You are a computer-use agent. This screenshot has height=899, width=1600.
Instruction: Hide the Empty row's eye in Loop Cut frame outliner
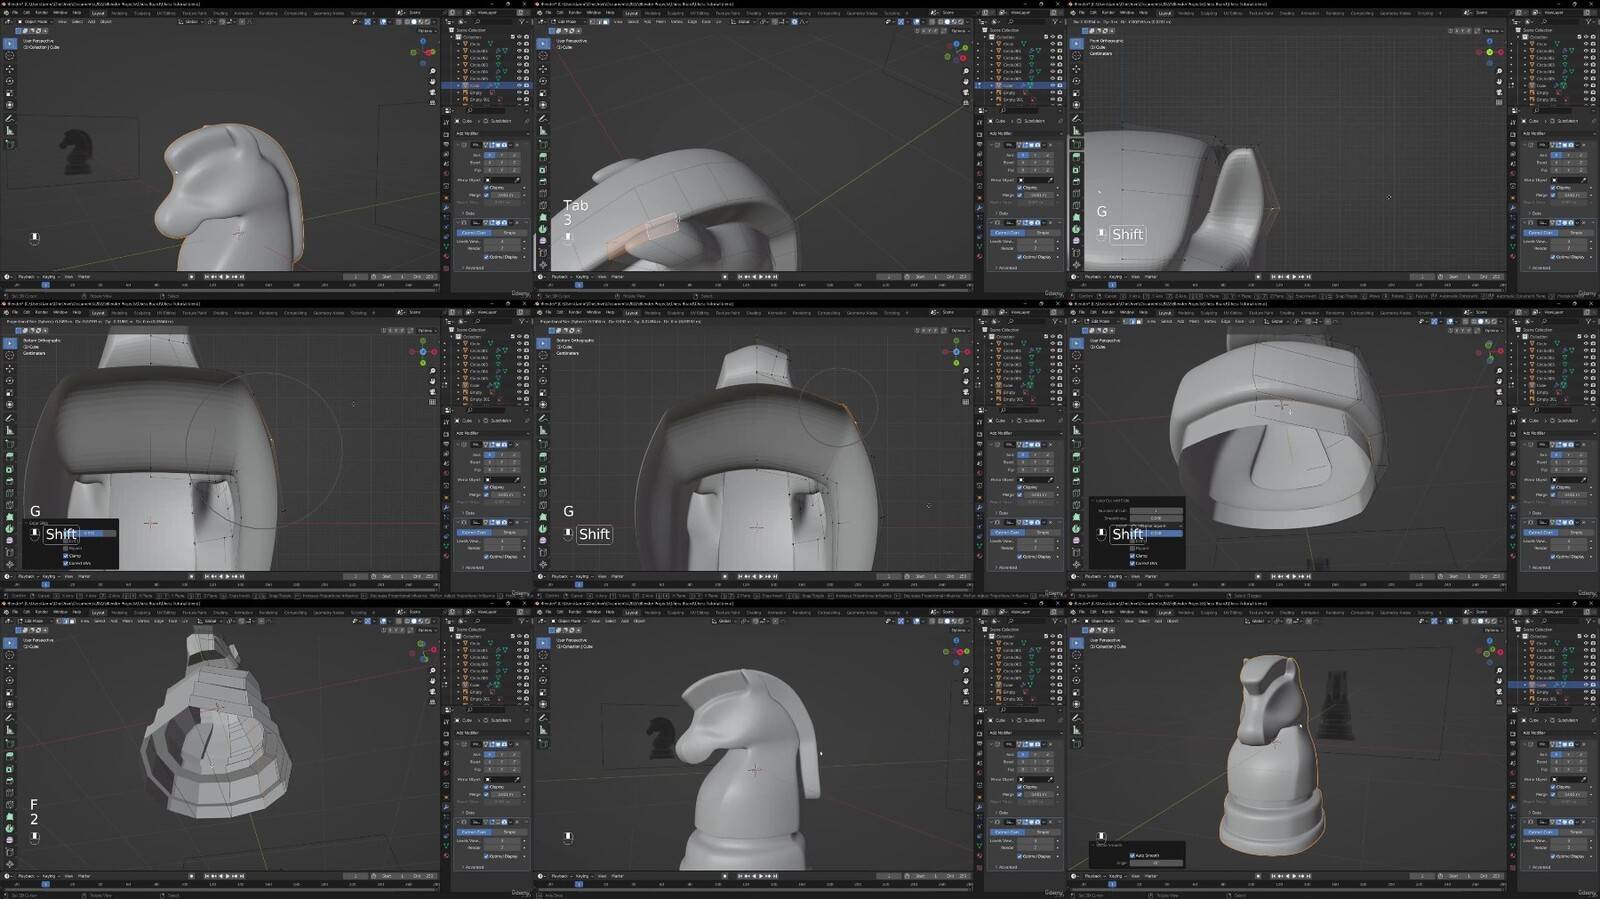(x=1586, y=392)
